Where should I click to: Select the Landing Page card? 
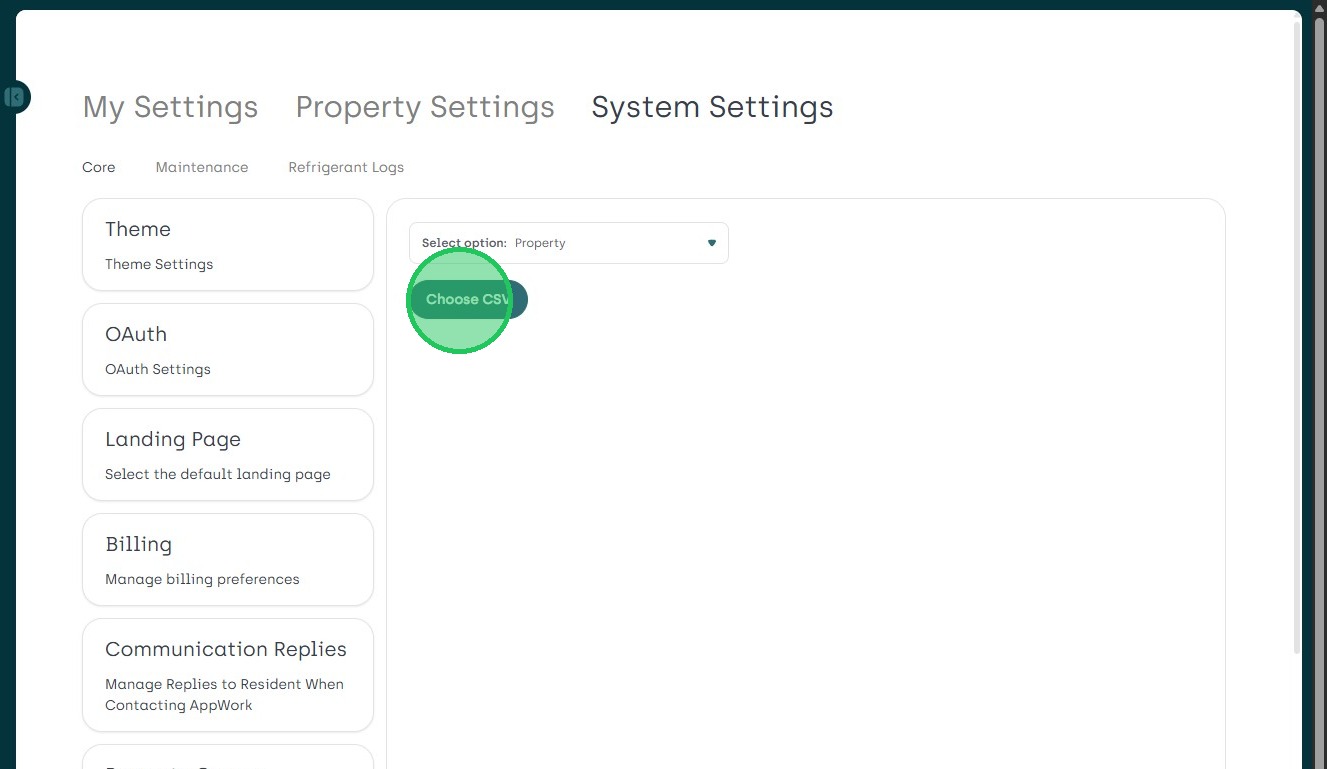click(x=228, y=455)
